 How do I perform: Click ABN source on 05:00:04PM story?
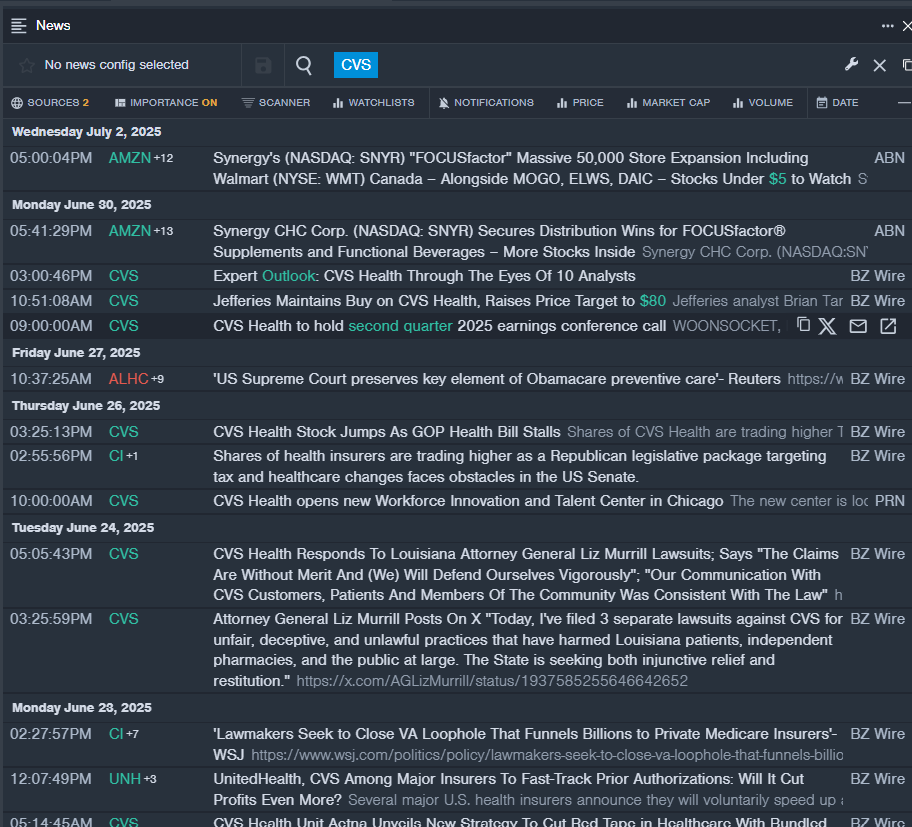[889, 158]
